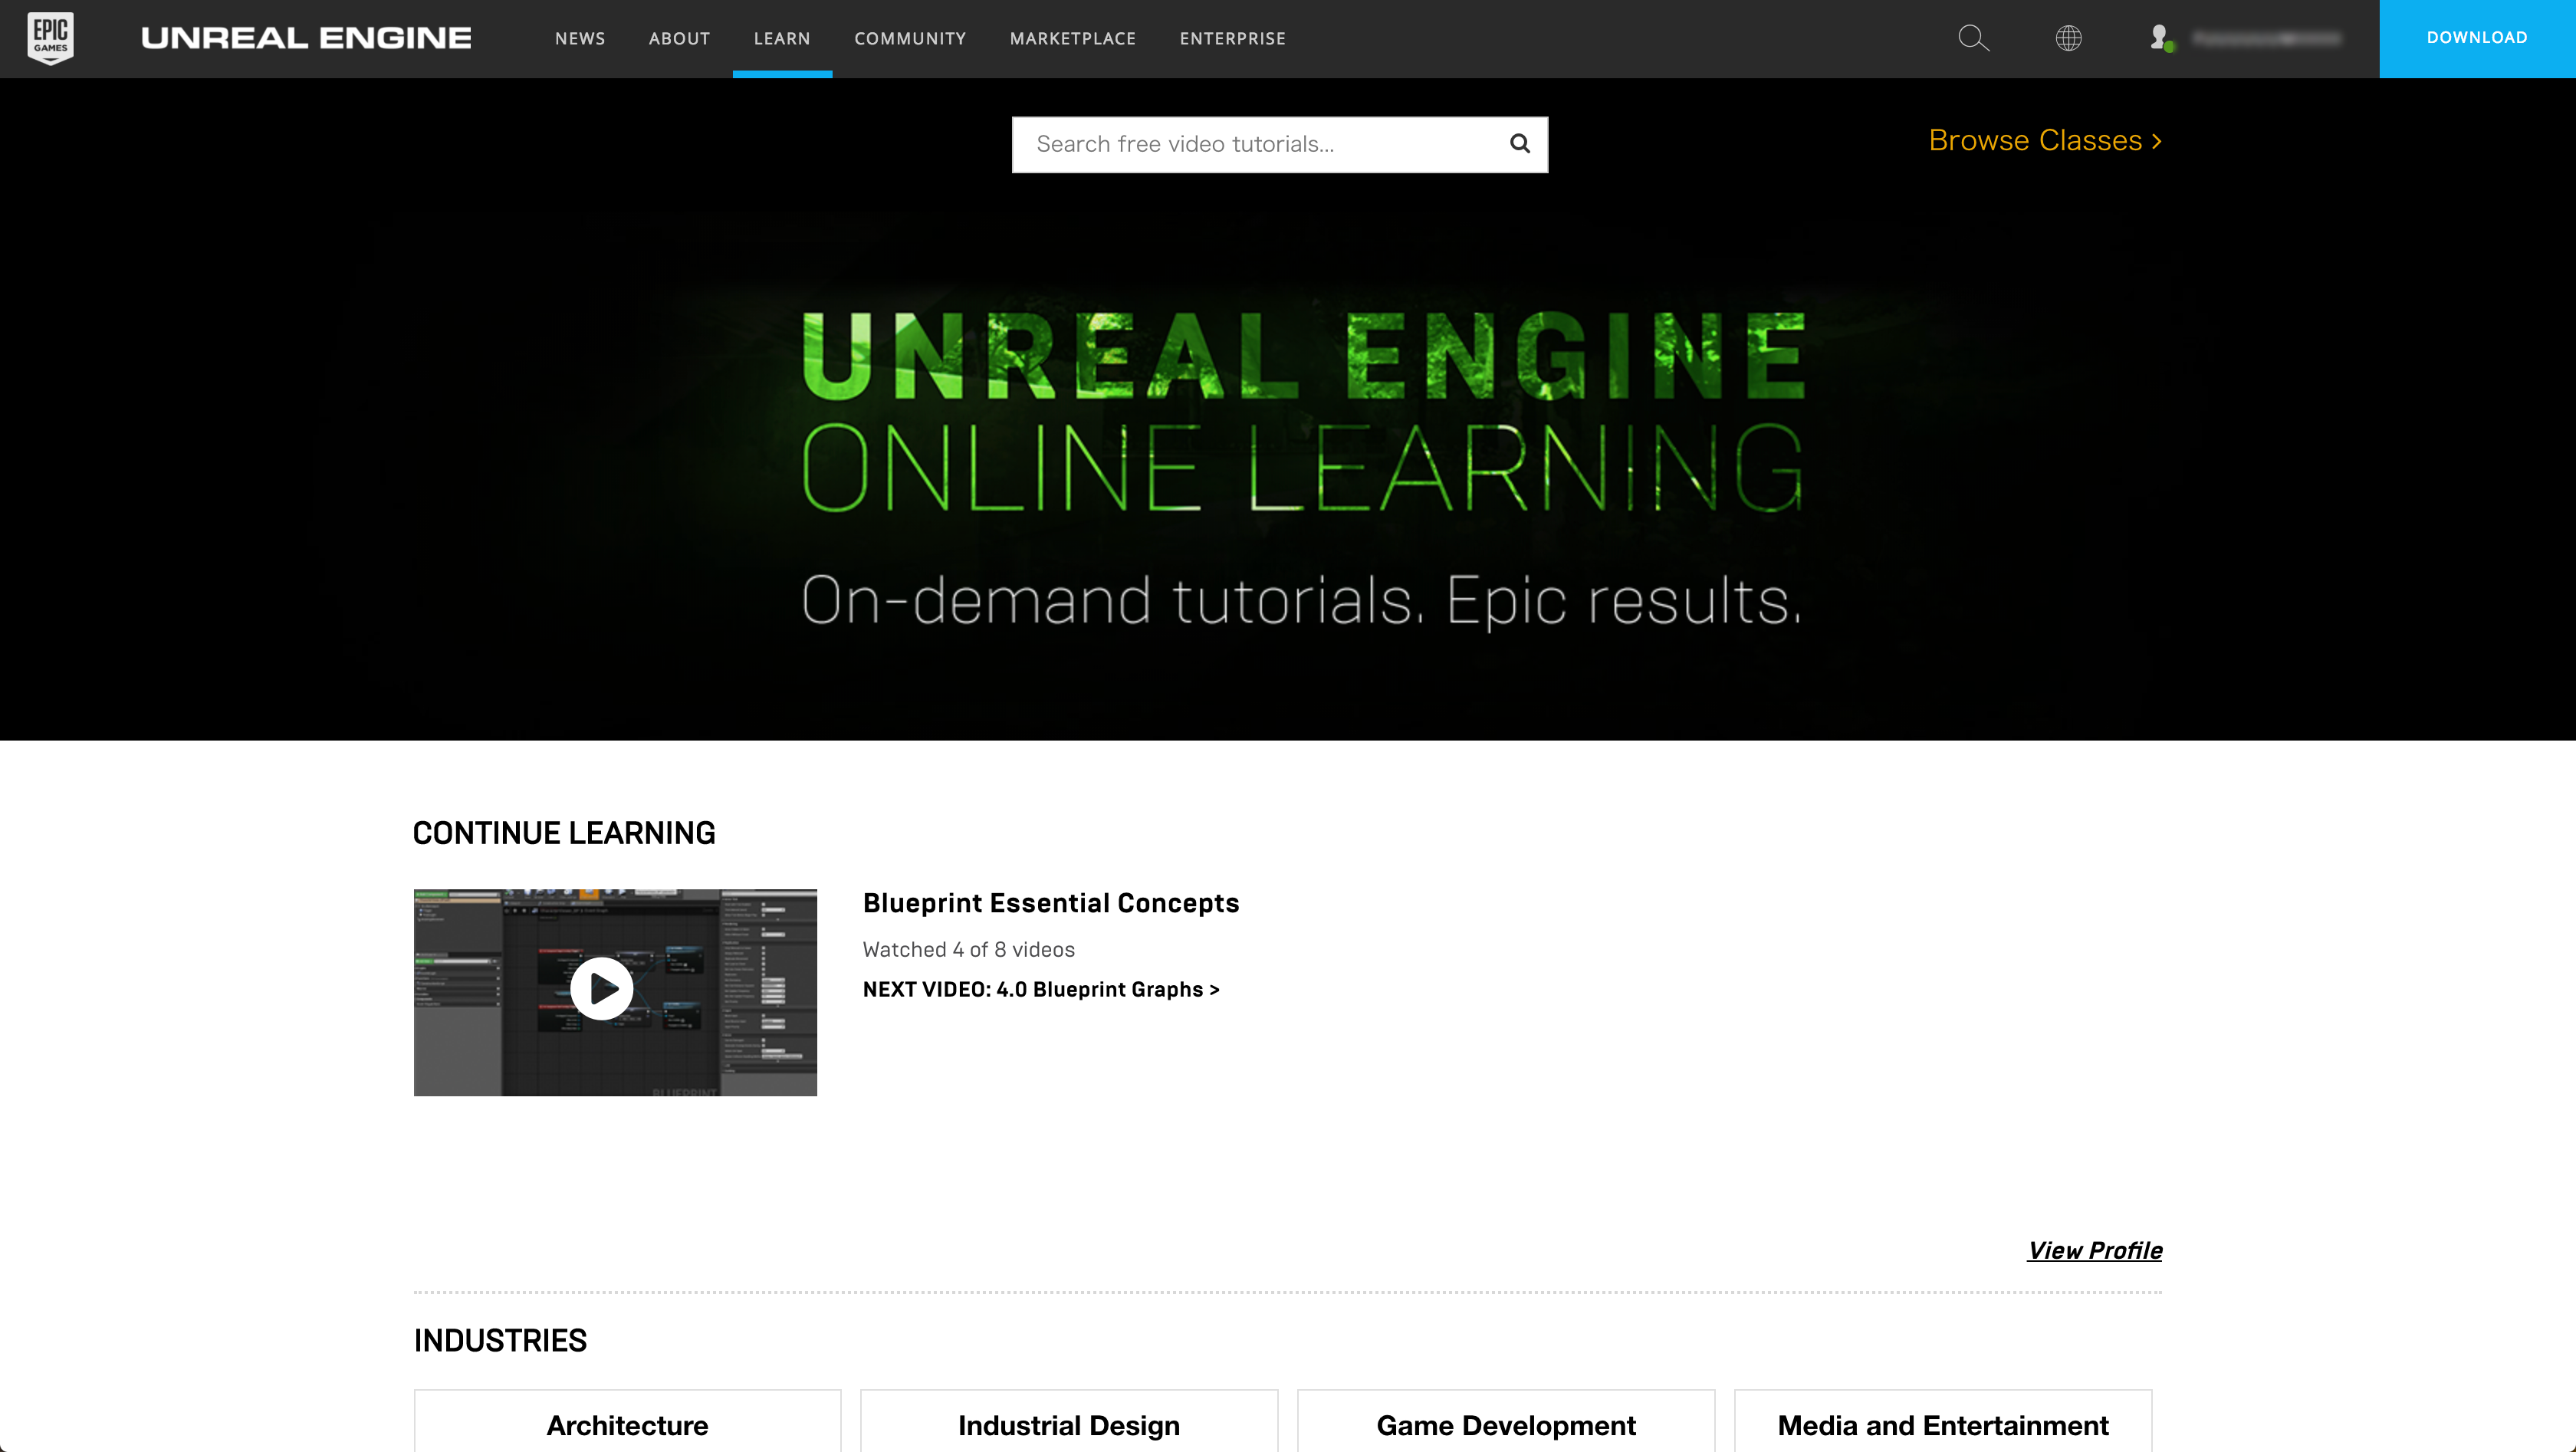The height and width of the screenshot is (1452, 2576).
Task: Open search using the magnifier icon
Action: 1973,38
